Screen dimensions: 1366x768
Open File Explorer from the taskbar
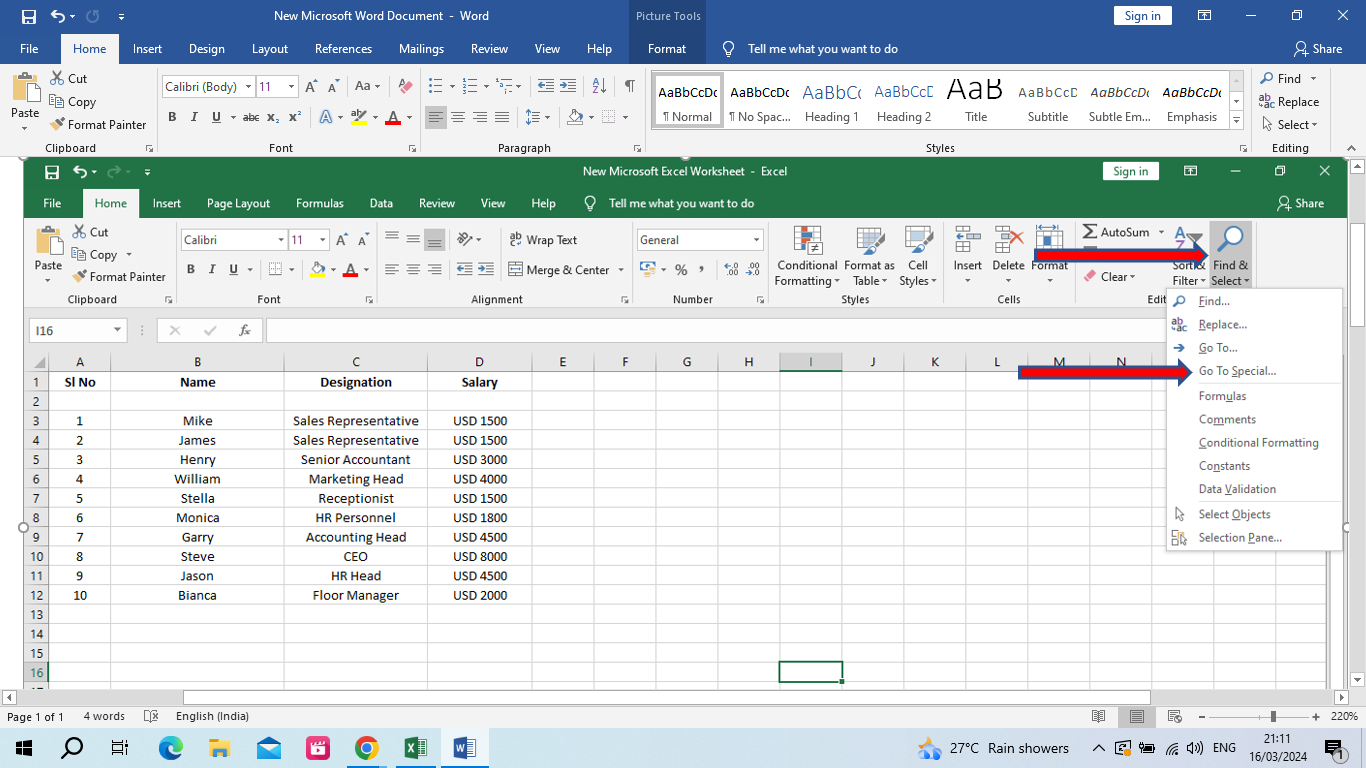tap(220, 748)
